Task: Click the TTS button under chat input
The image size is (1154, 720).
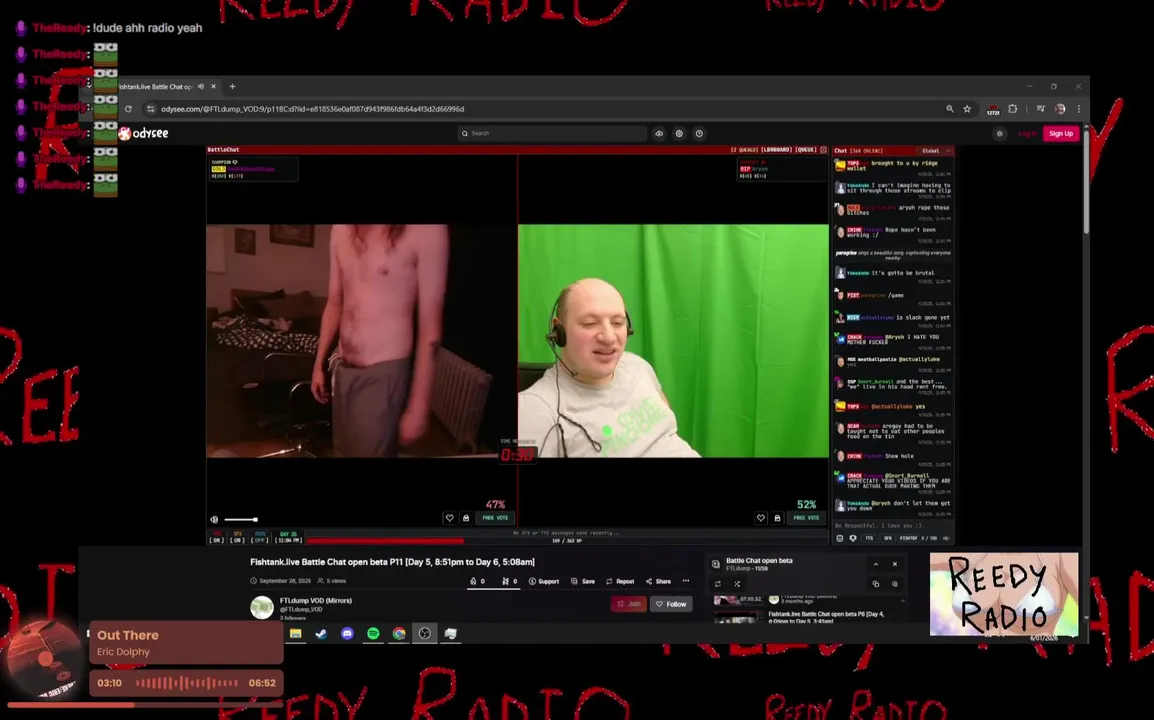Action: click(869, 538)
